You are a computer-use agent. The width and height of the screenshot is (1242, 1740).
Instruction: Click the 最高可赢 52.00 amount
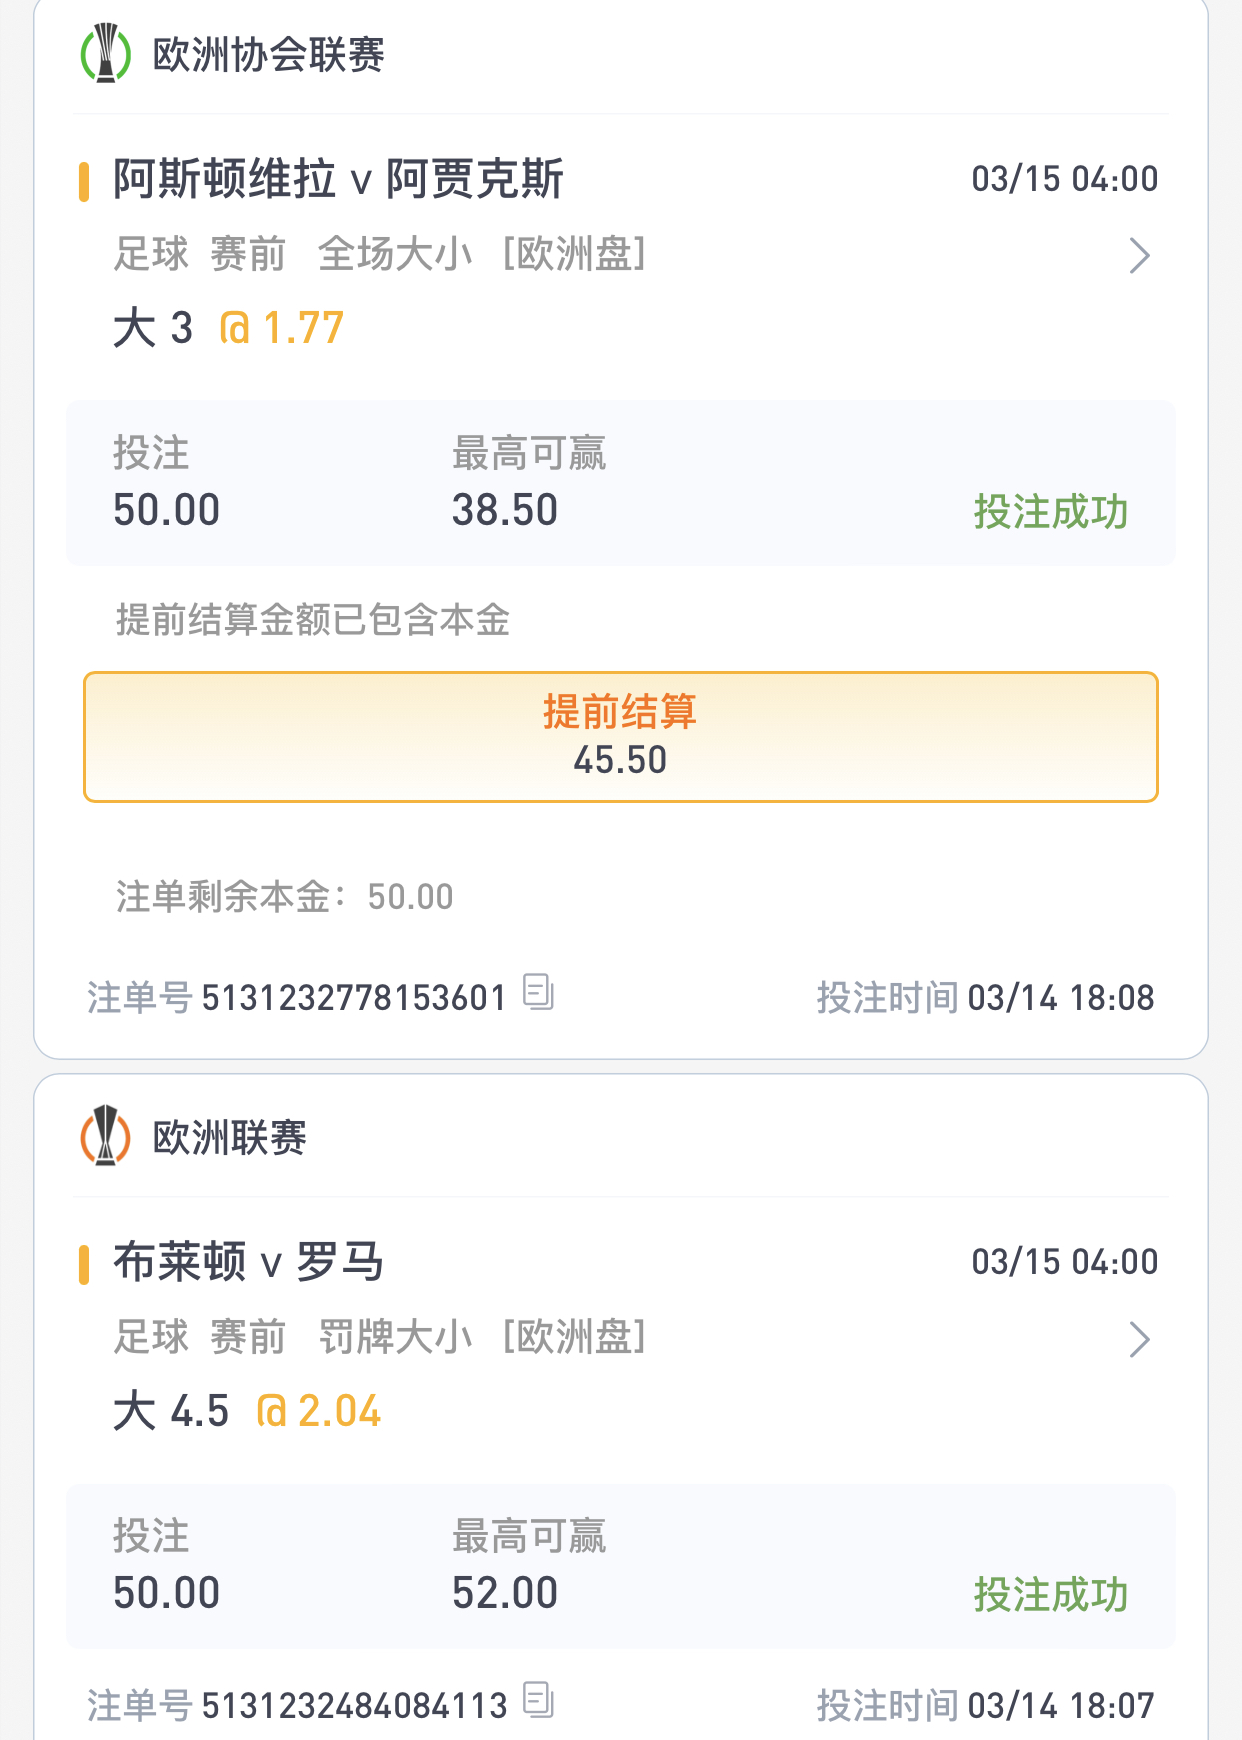505,1593
